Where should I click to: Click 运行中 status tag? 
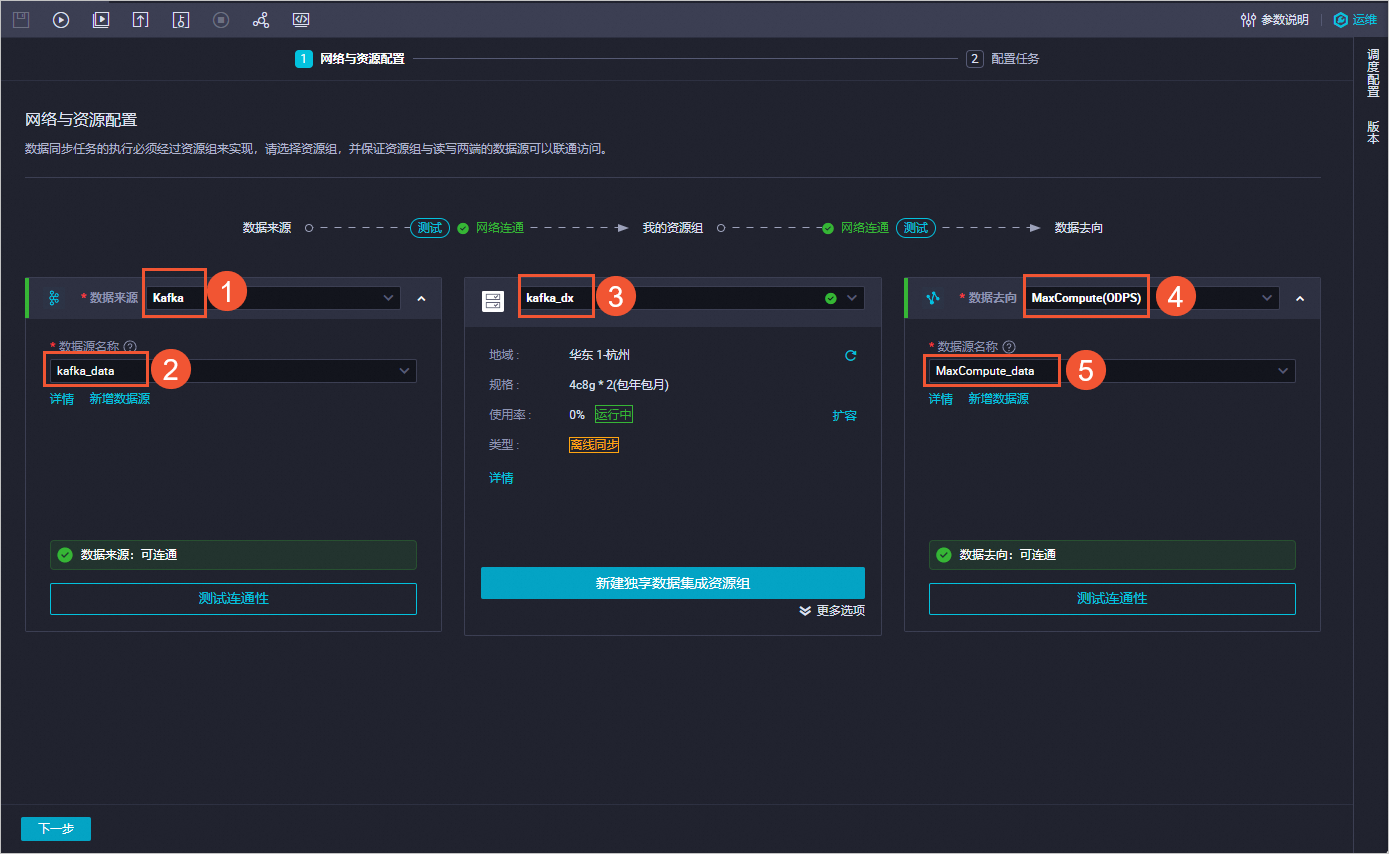[x=614, y=415]
